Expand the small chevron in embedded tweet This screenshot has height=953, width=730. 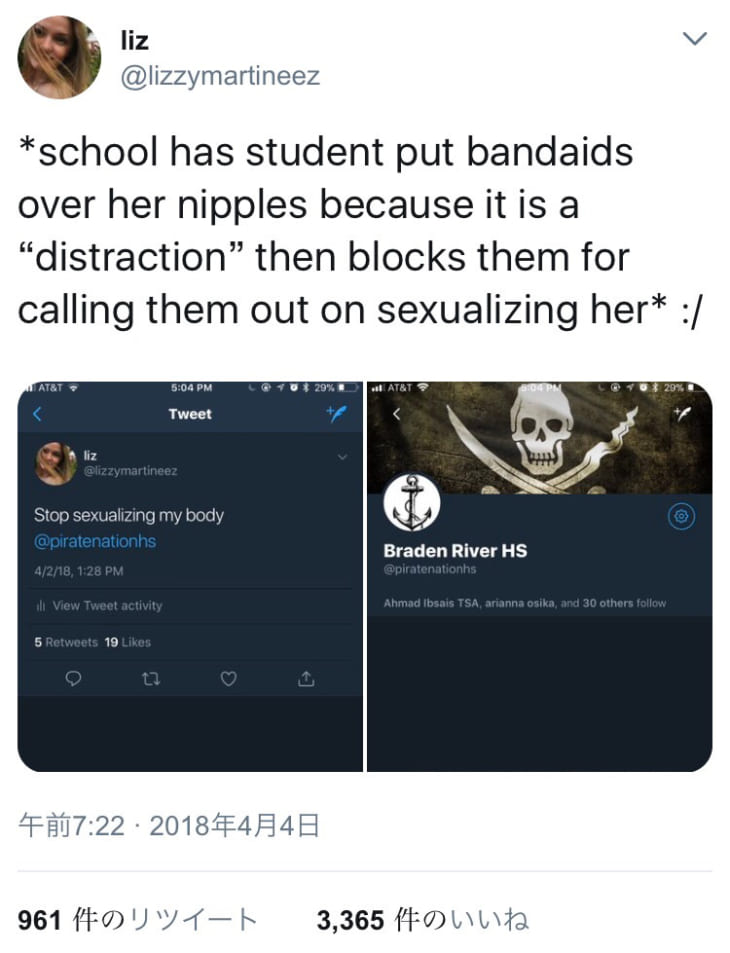tap(343, 456)
